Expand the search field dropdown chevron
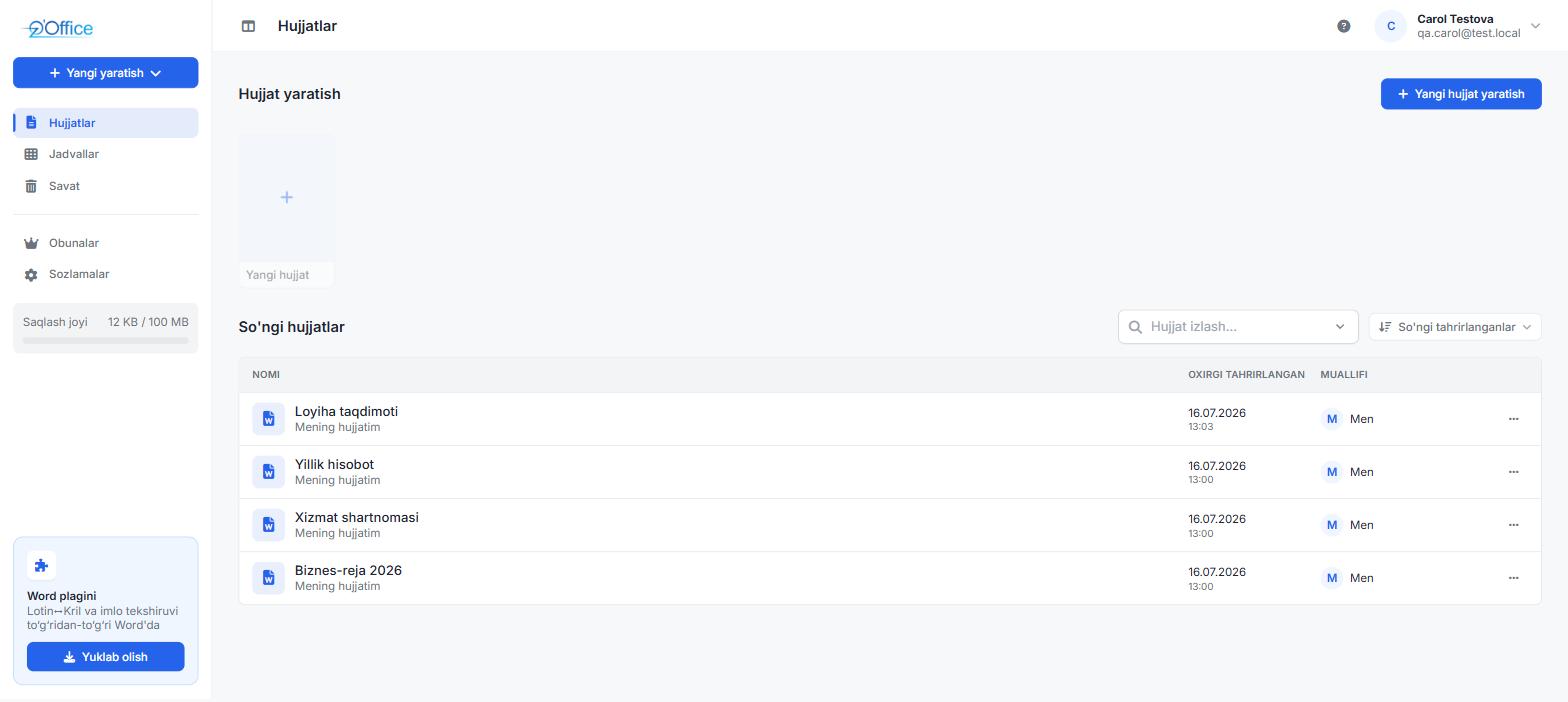 pyautogui.click(x=1340, y=327)
